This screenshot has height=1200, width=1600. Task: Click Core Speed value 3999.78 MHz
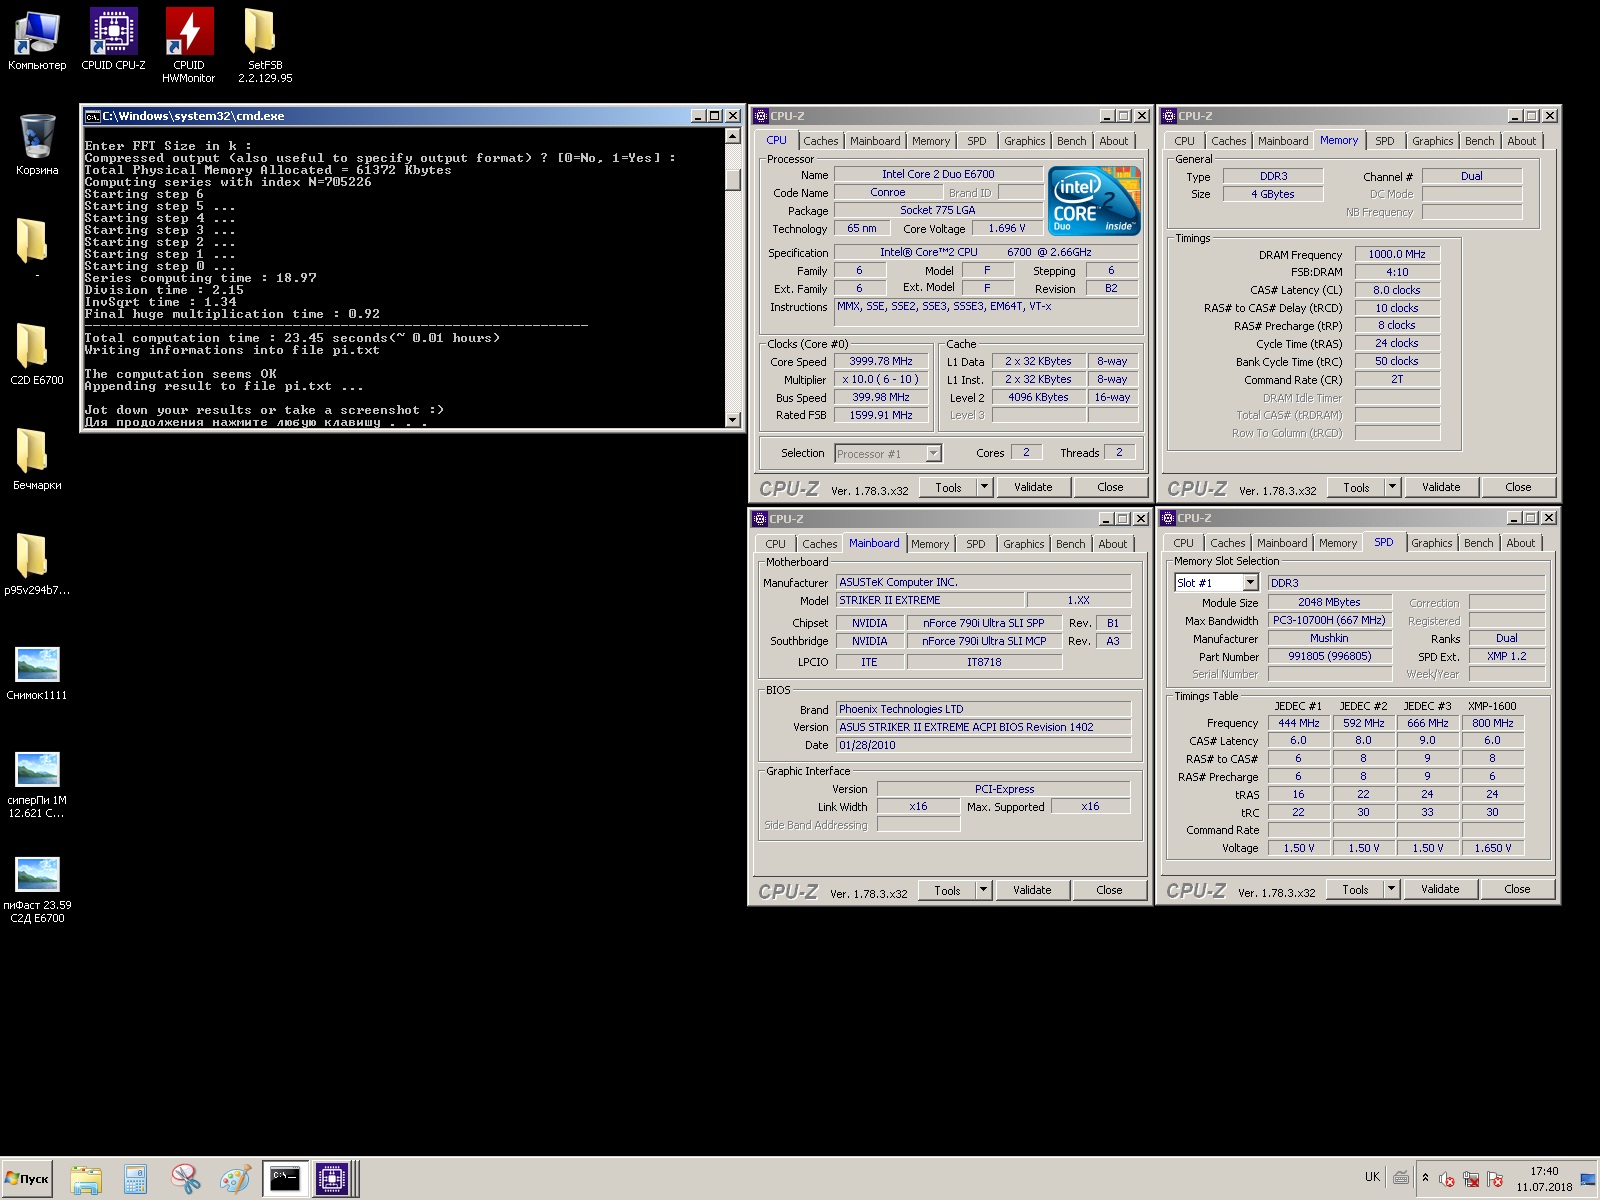pos(881,362)
